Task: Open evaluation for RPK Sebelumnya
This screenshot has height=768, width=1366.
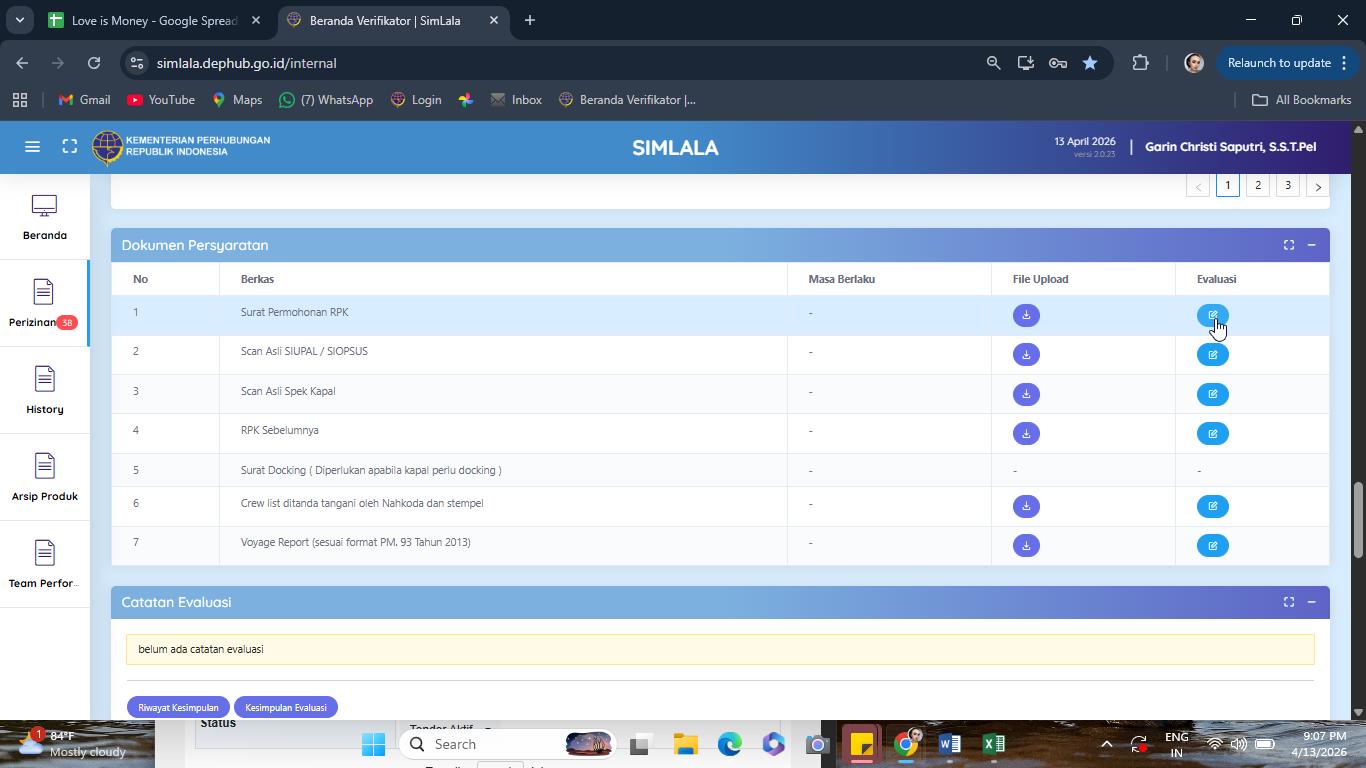Action: tap(1213, 434)
